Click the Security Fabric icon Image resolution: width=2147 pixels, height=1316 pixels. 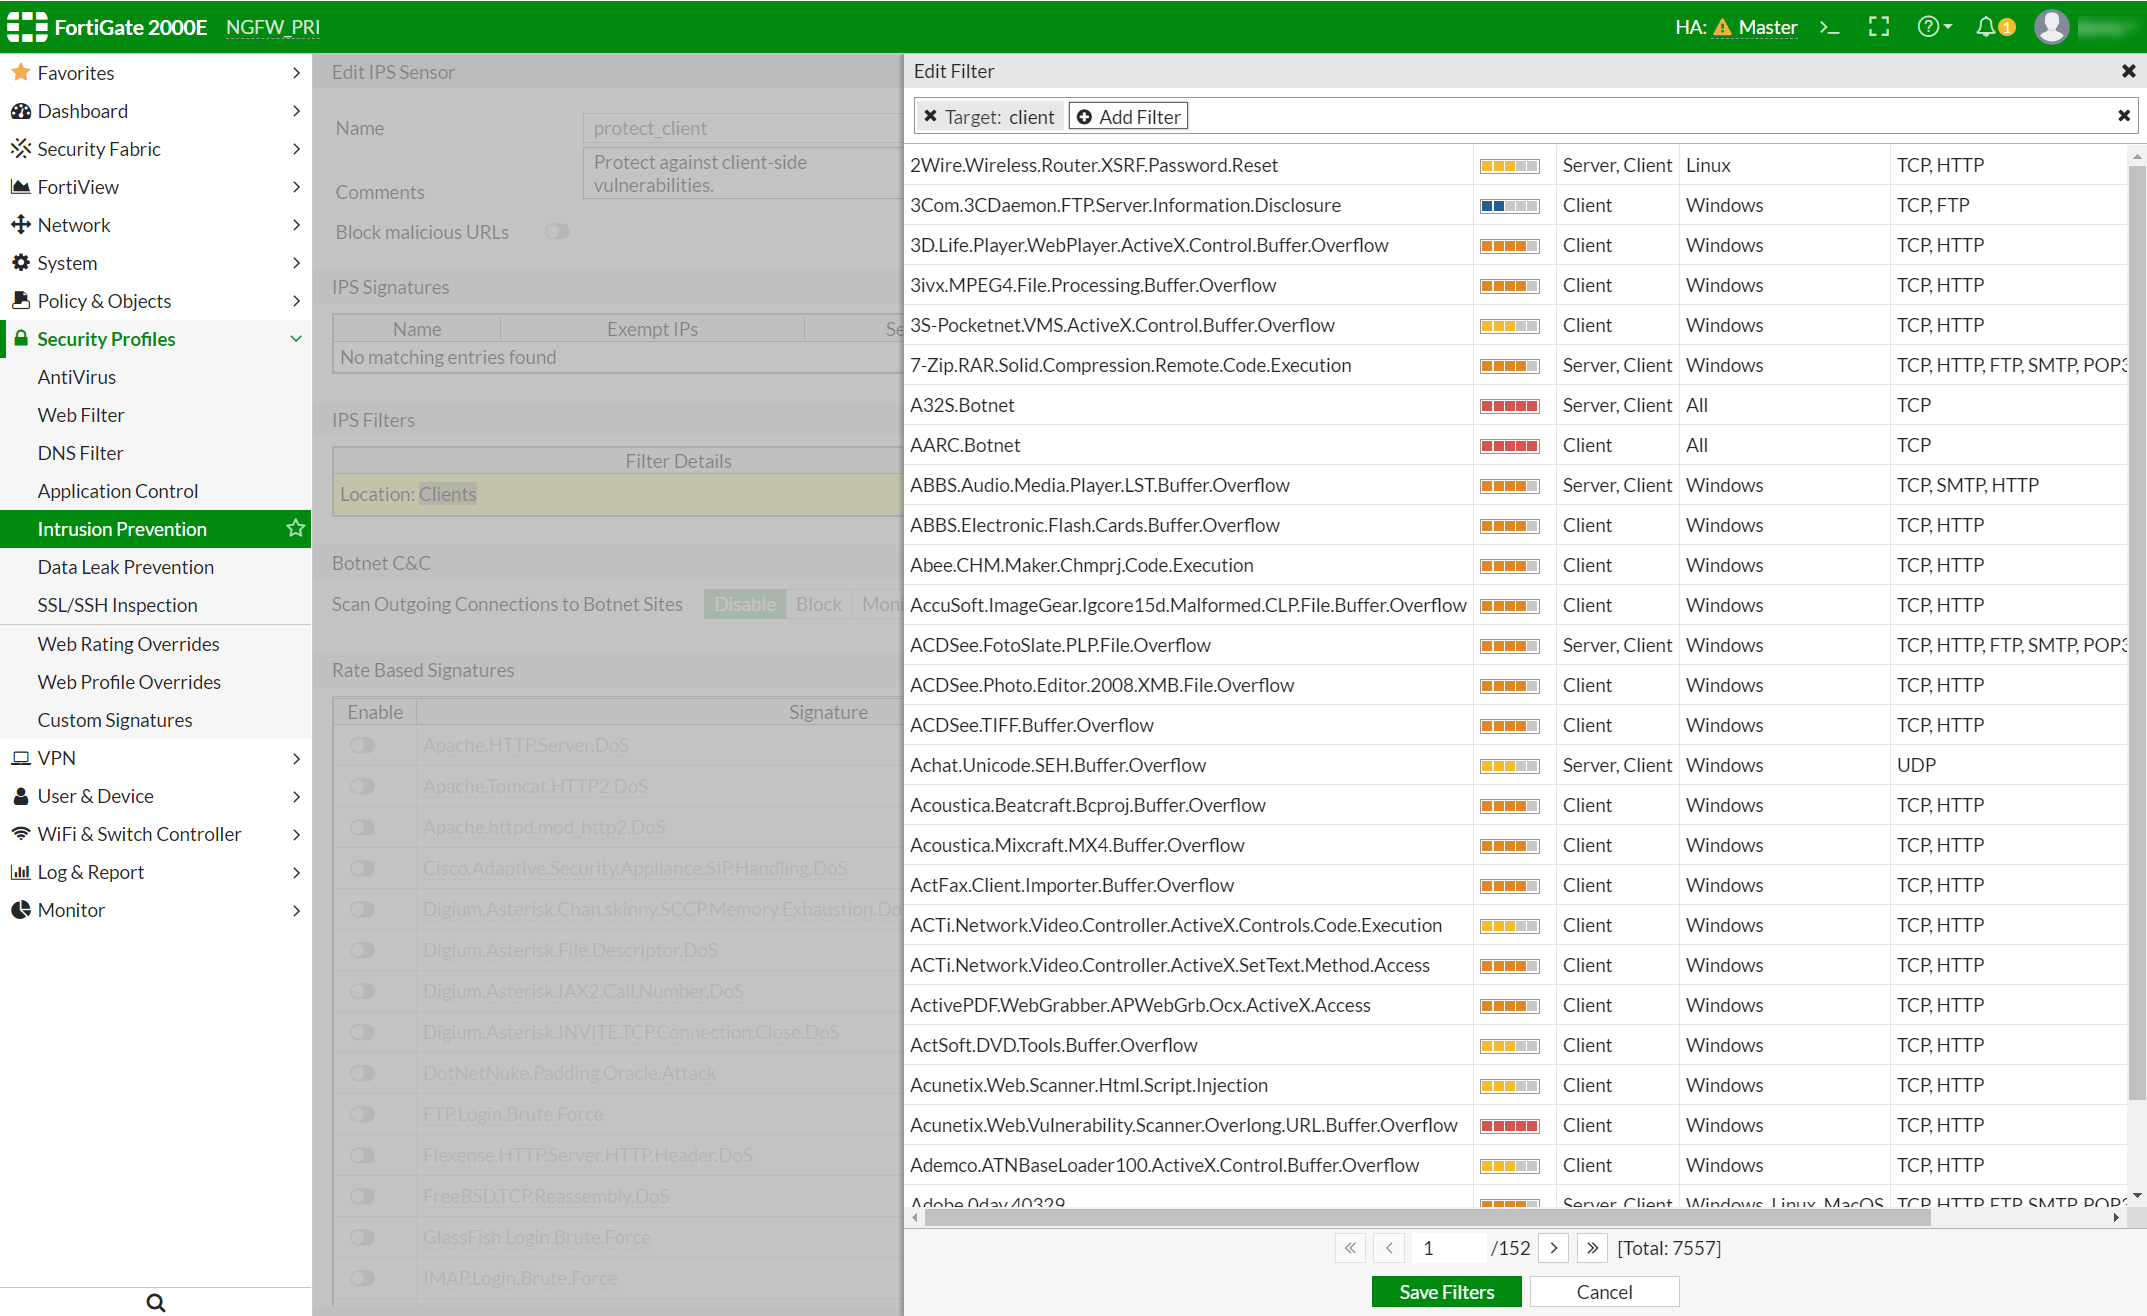coord(20,148)
